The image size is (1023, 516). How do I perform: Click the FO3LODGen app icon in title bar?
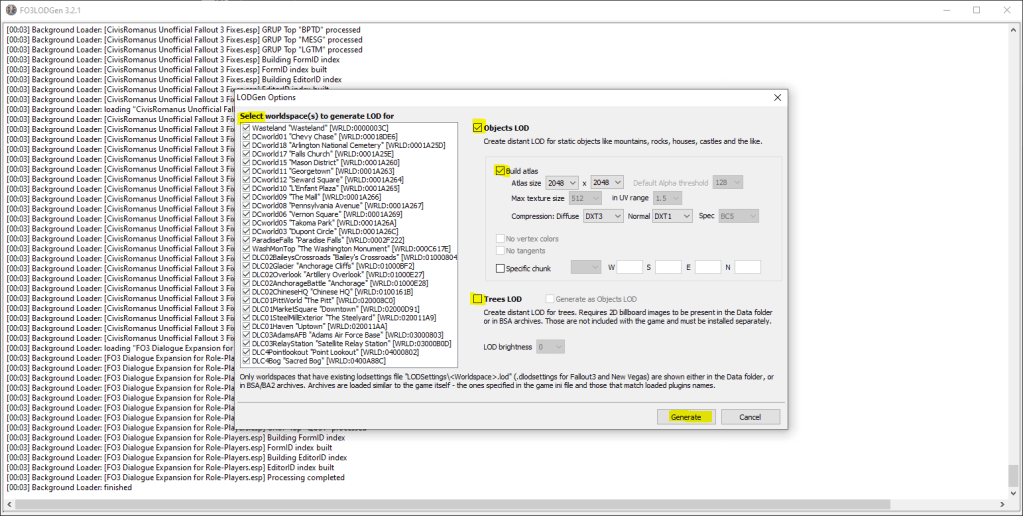tap(11, 9)
